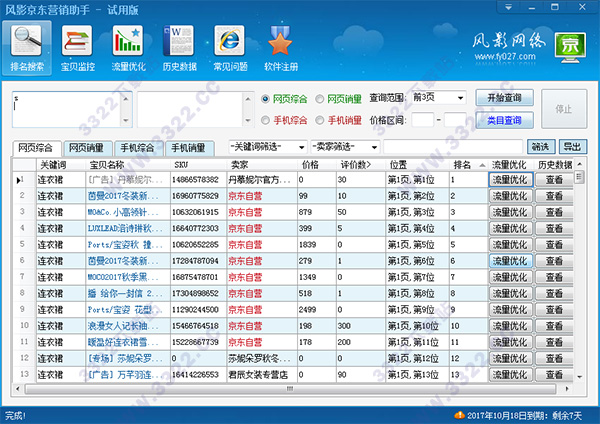Click the table vertical scrollbar up arrow
600x424 pixels.
(580, 164)
